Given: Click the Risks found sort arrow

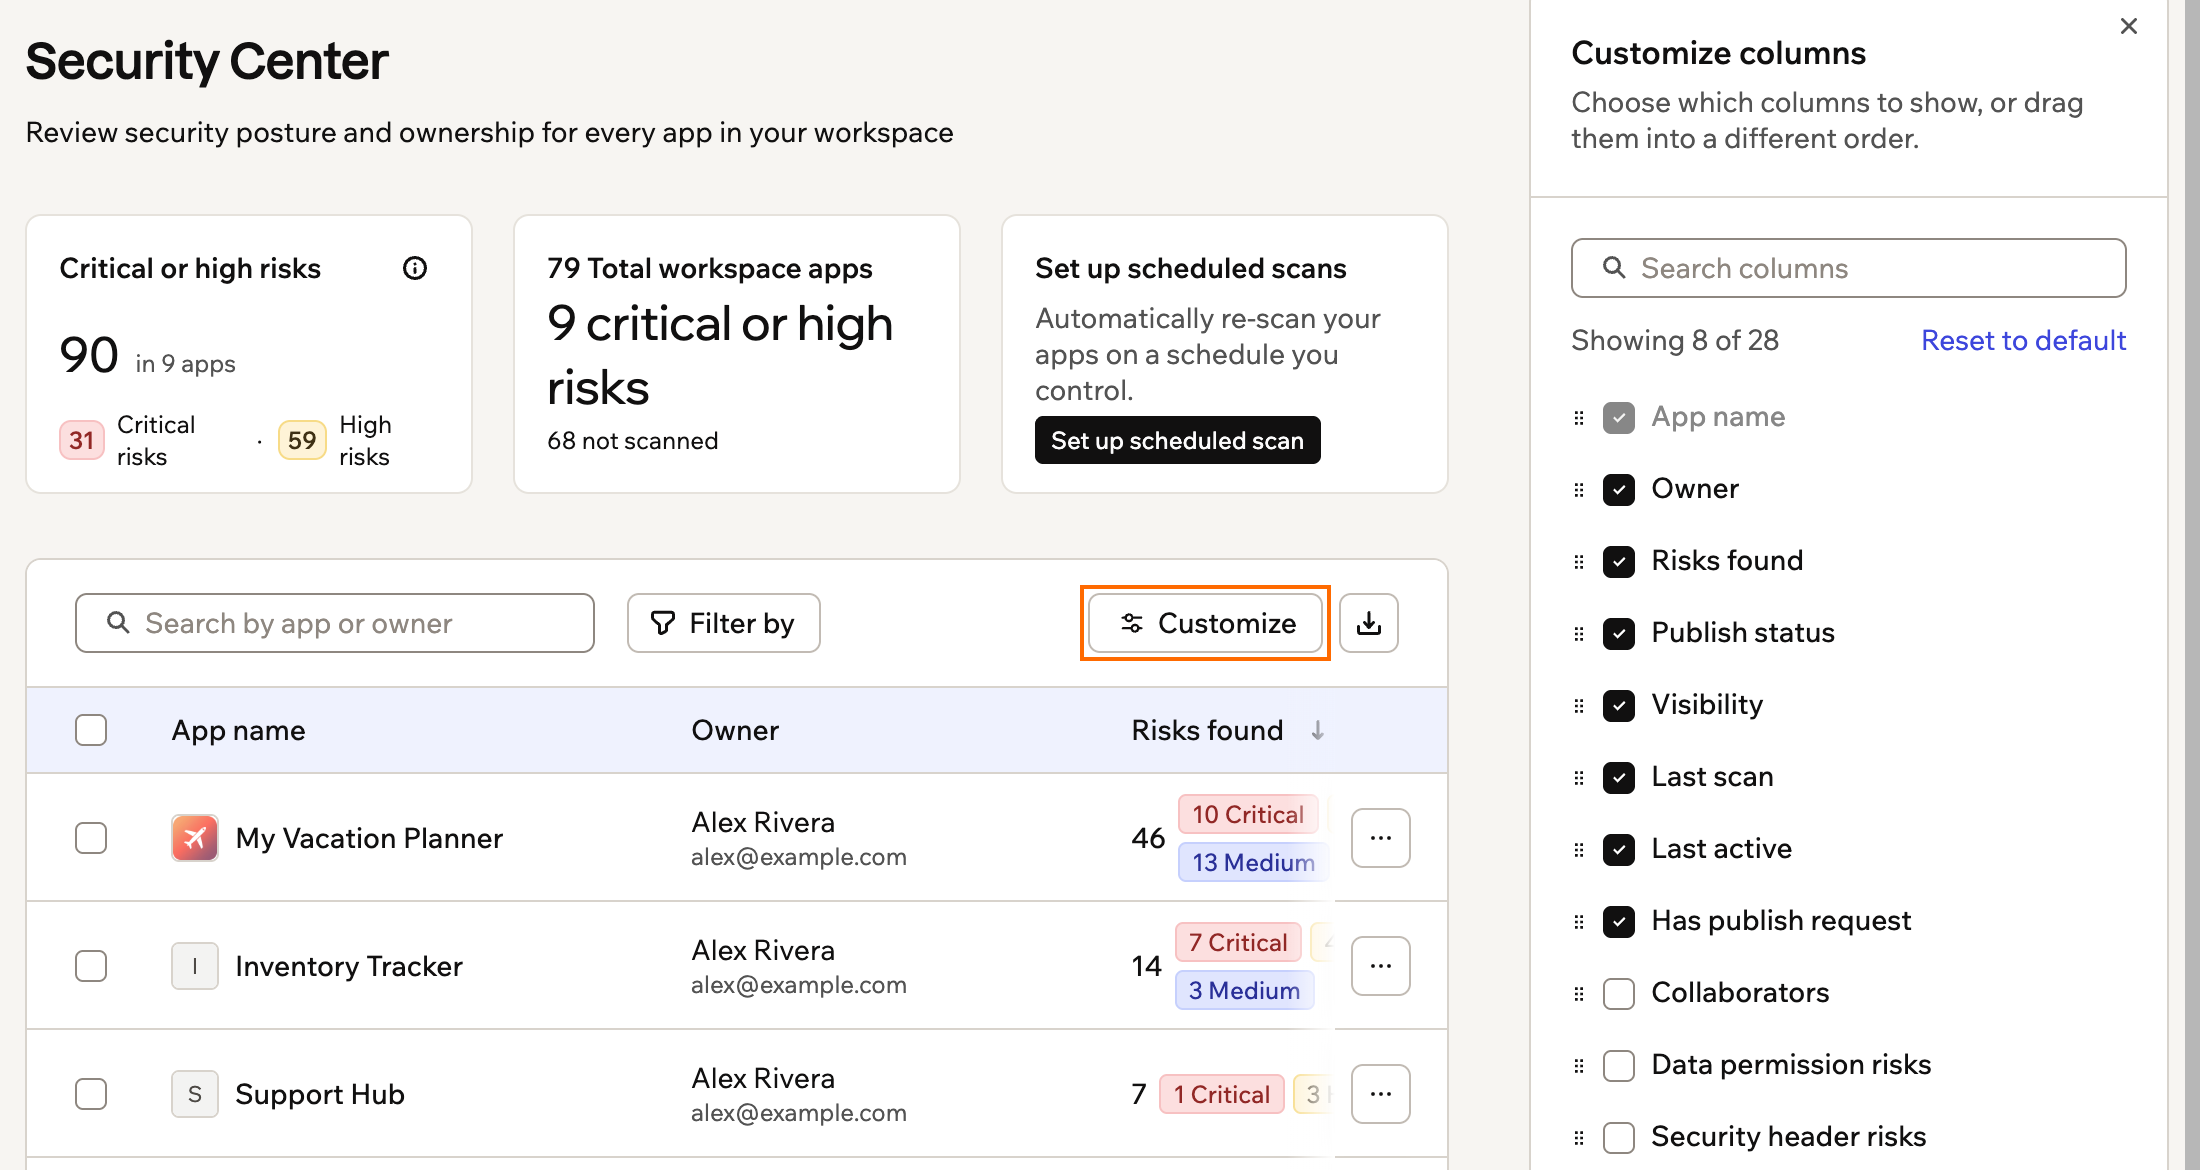Looking at the screenshot, I should [1318, 731].
